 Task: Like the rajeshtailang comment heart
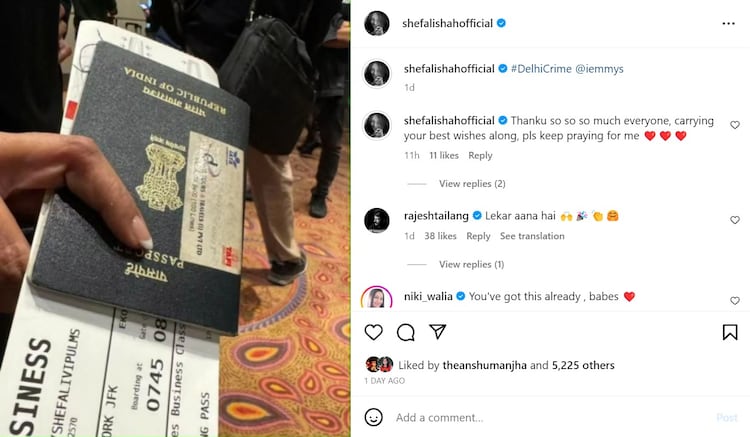point(735,220)
